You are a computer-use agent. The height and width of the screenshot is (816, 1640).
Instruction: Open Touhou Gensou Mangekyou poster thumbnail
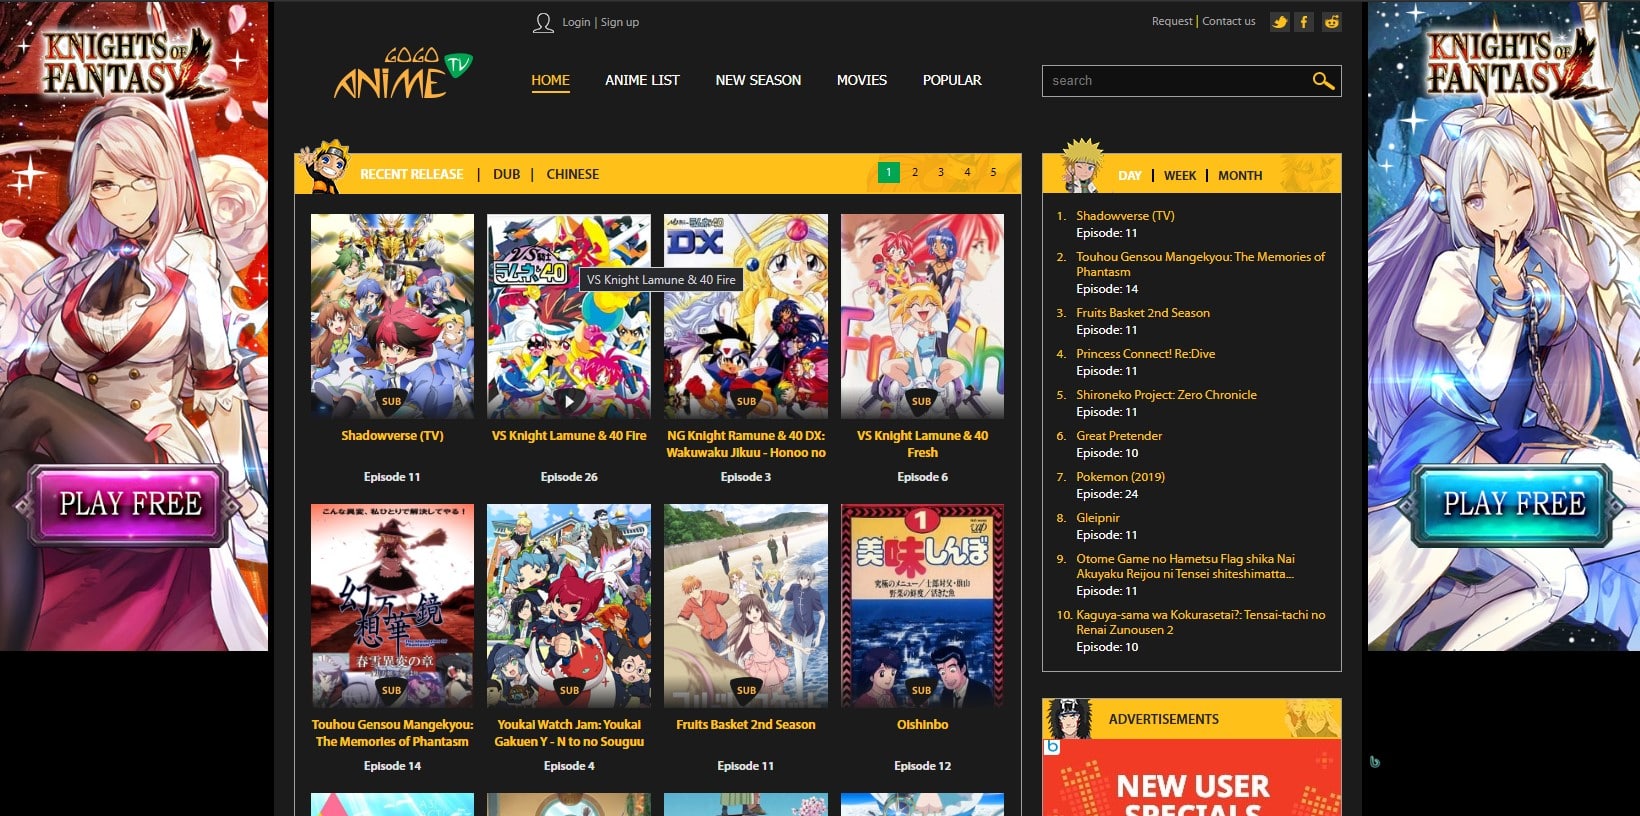392,606
